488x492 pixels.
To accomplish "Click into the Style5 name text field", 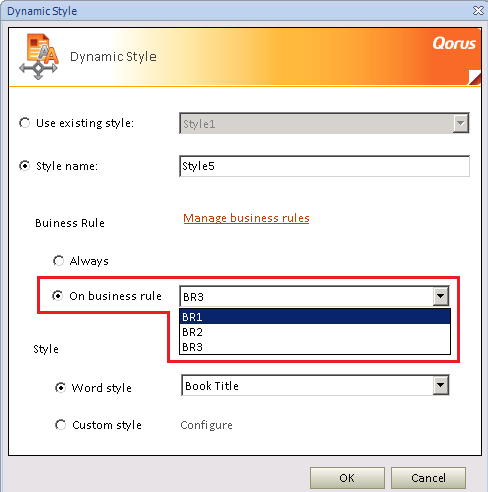I will 324,166.
